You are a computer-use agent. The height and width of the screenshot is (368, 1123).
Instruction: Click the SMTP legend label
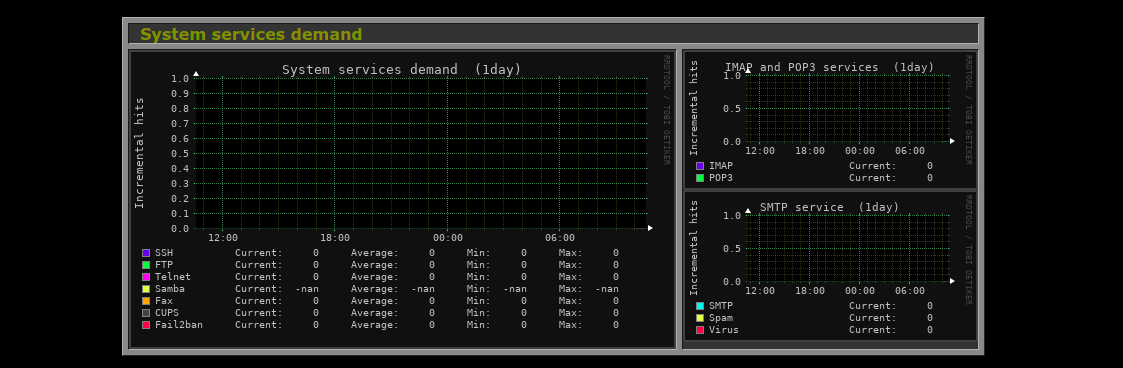[721, 306]
